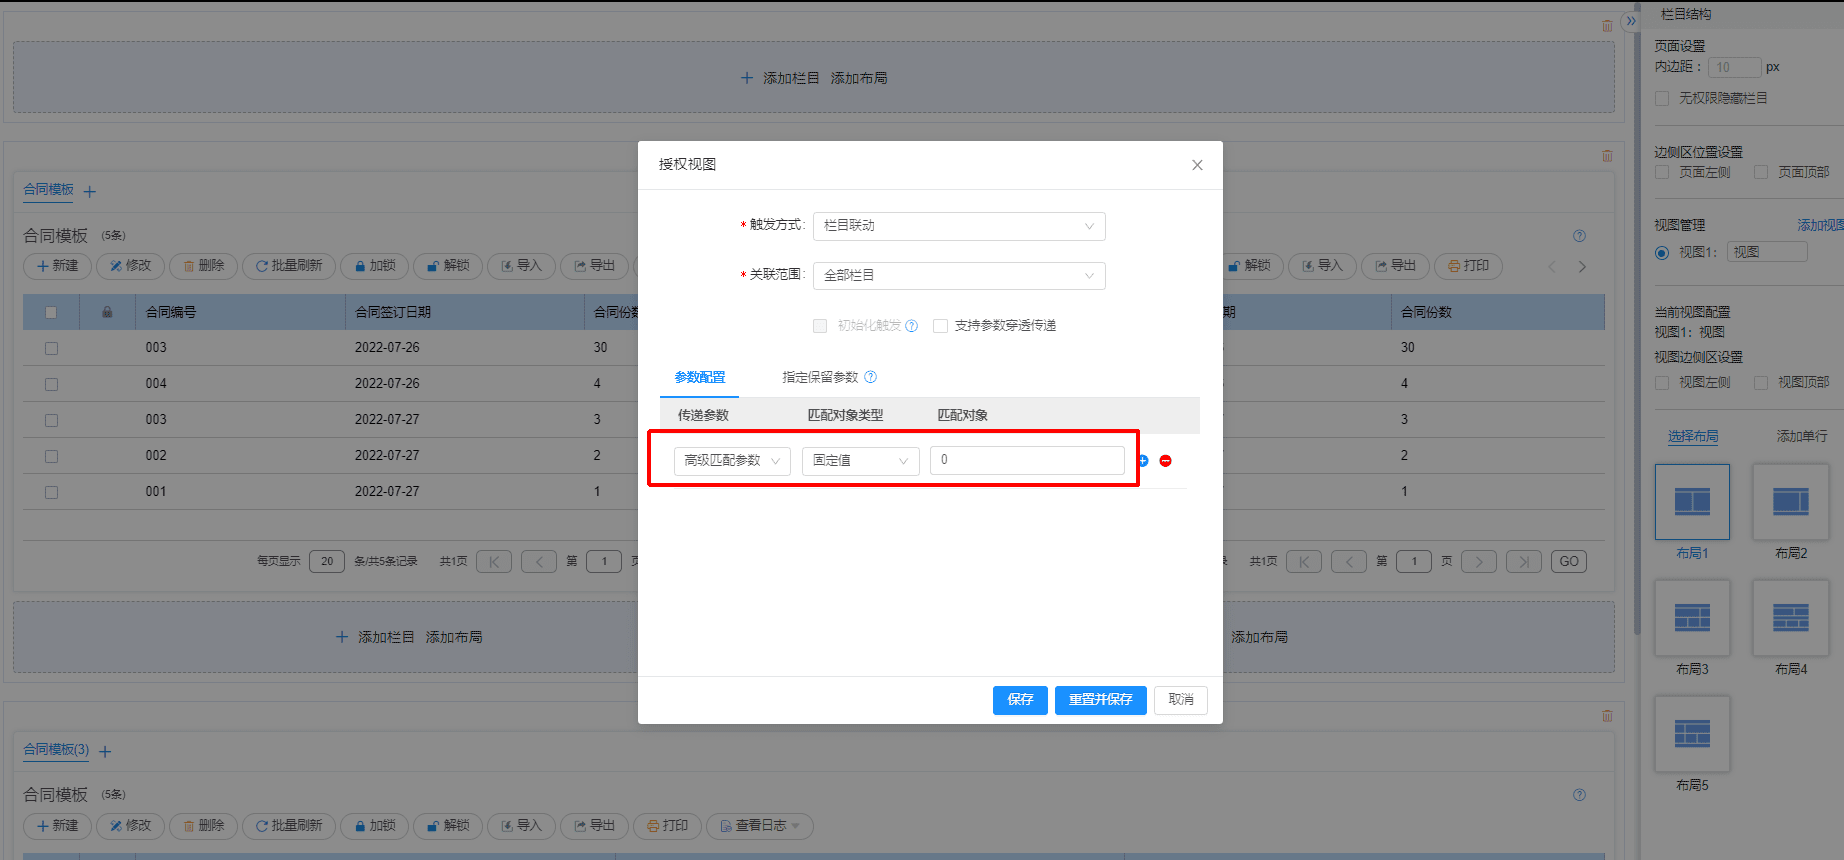The height and width of the screenshot is (860, 1844).
Task: Select the 合同模板(3) tab
Action: [56, 749]
